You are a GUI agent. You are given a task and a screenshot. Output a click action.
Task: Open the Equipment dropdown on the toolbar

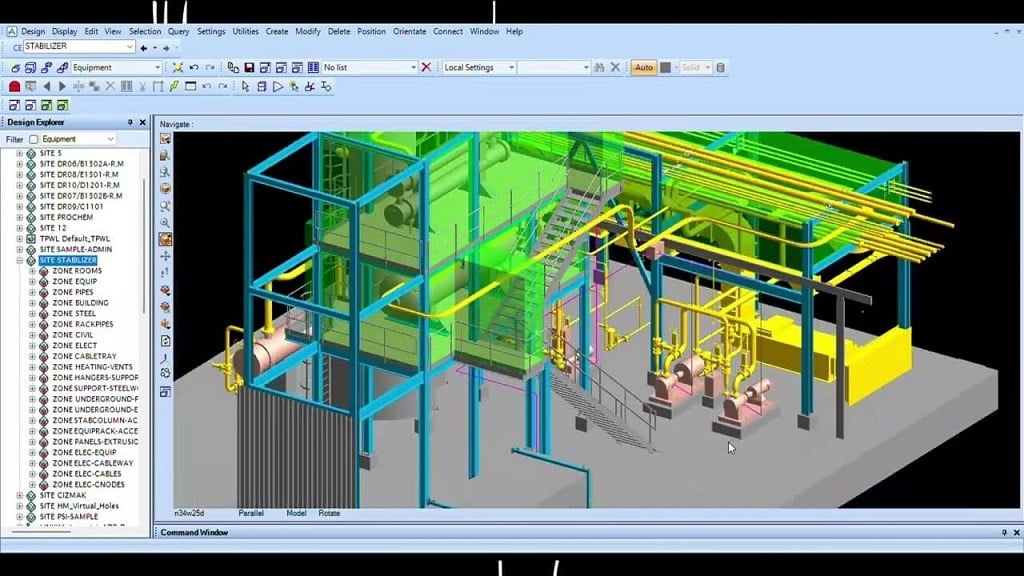tap(158, 66)
